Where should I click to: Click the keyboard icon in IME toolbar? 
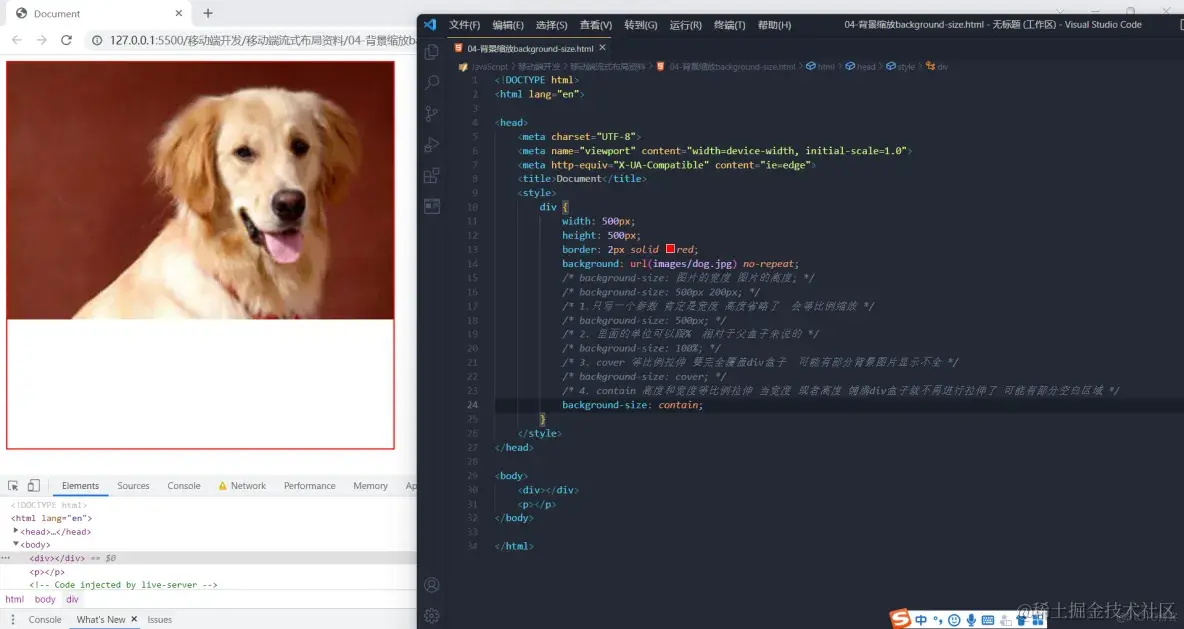point(988,620)
